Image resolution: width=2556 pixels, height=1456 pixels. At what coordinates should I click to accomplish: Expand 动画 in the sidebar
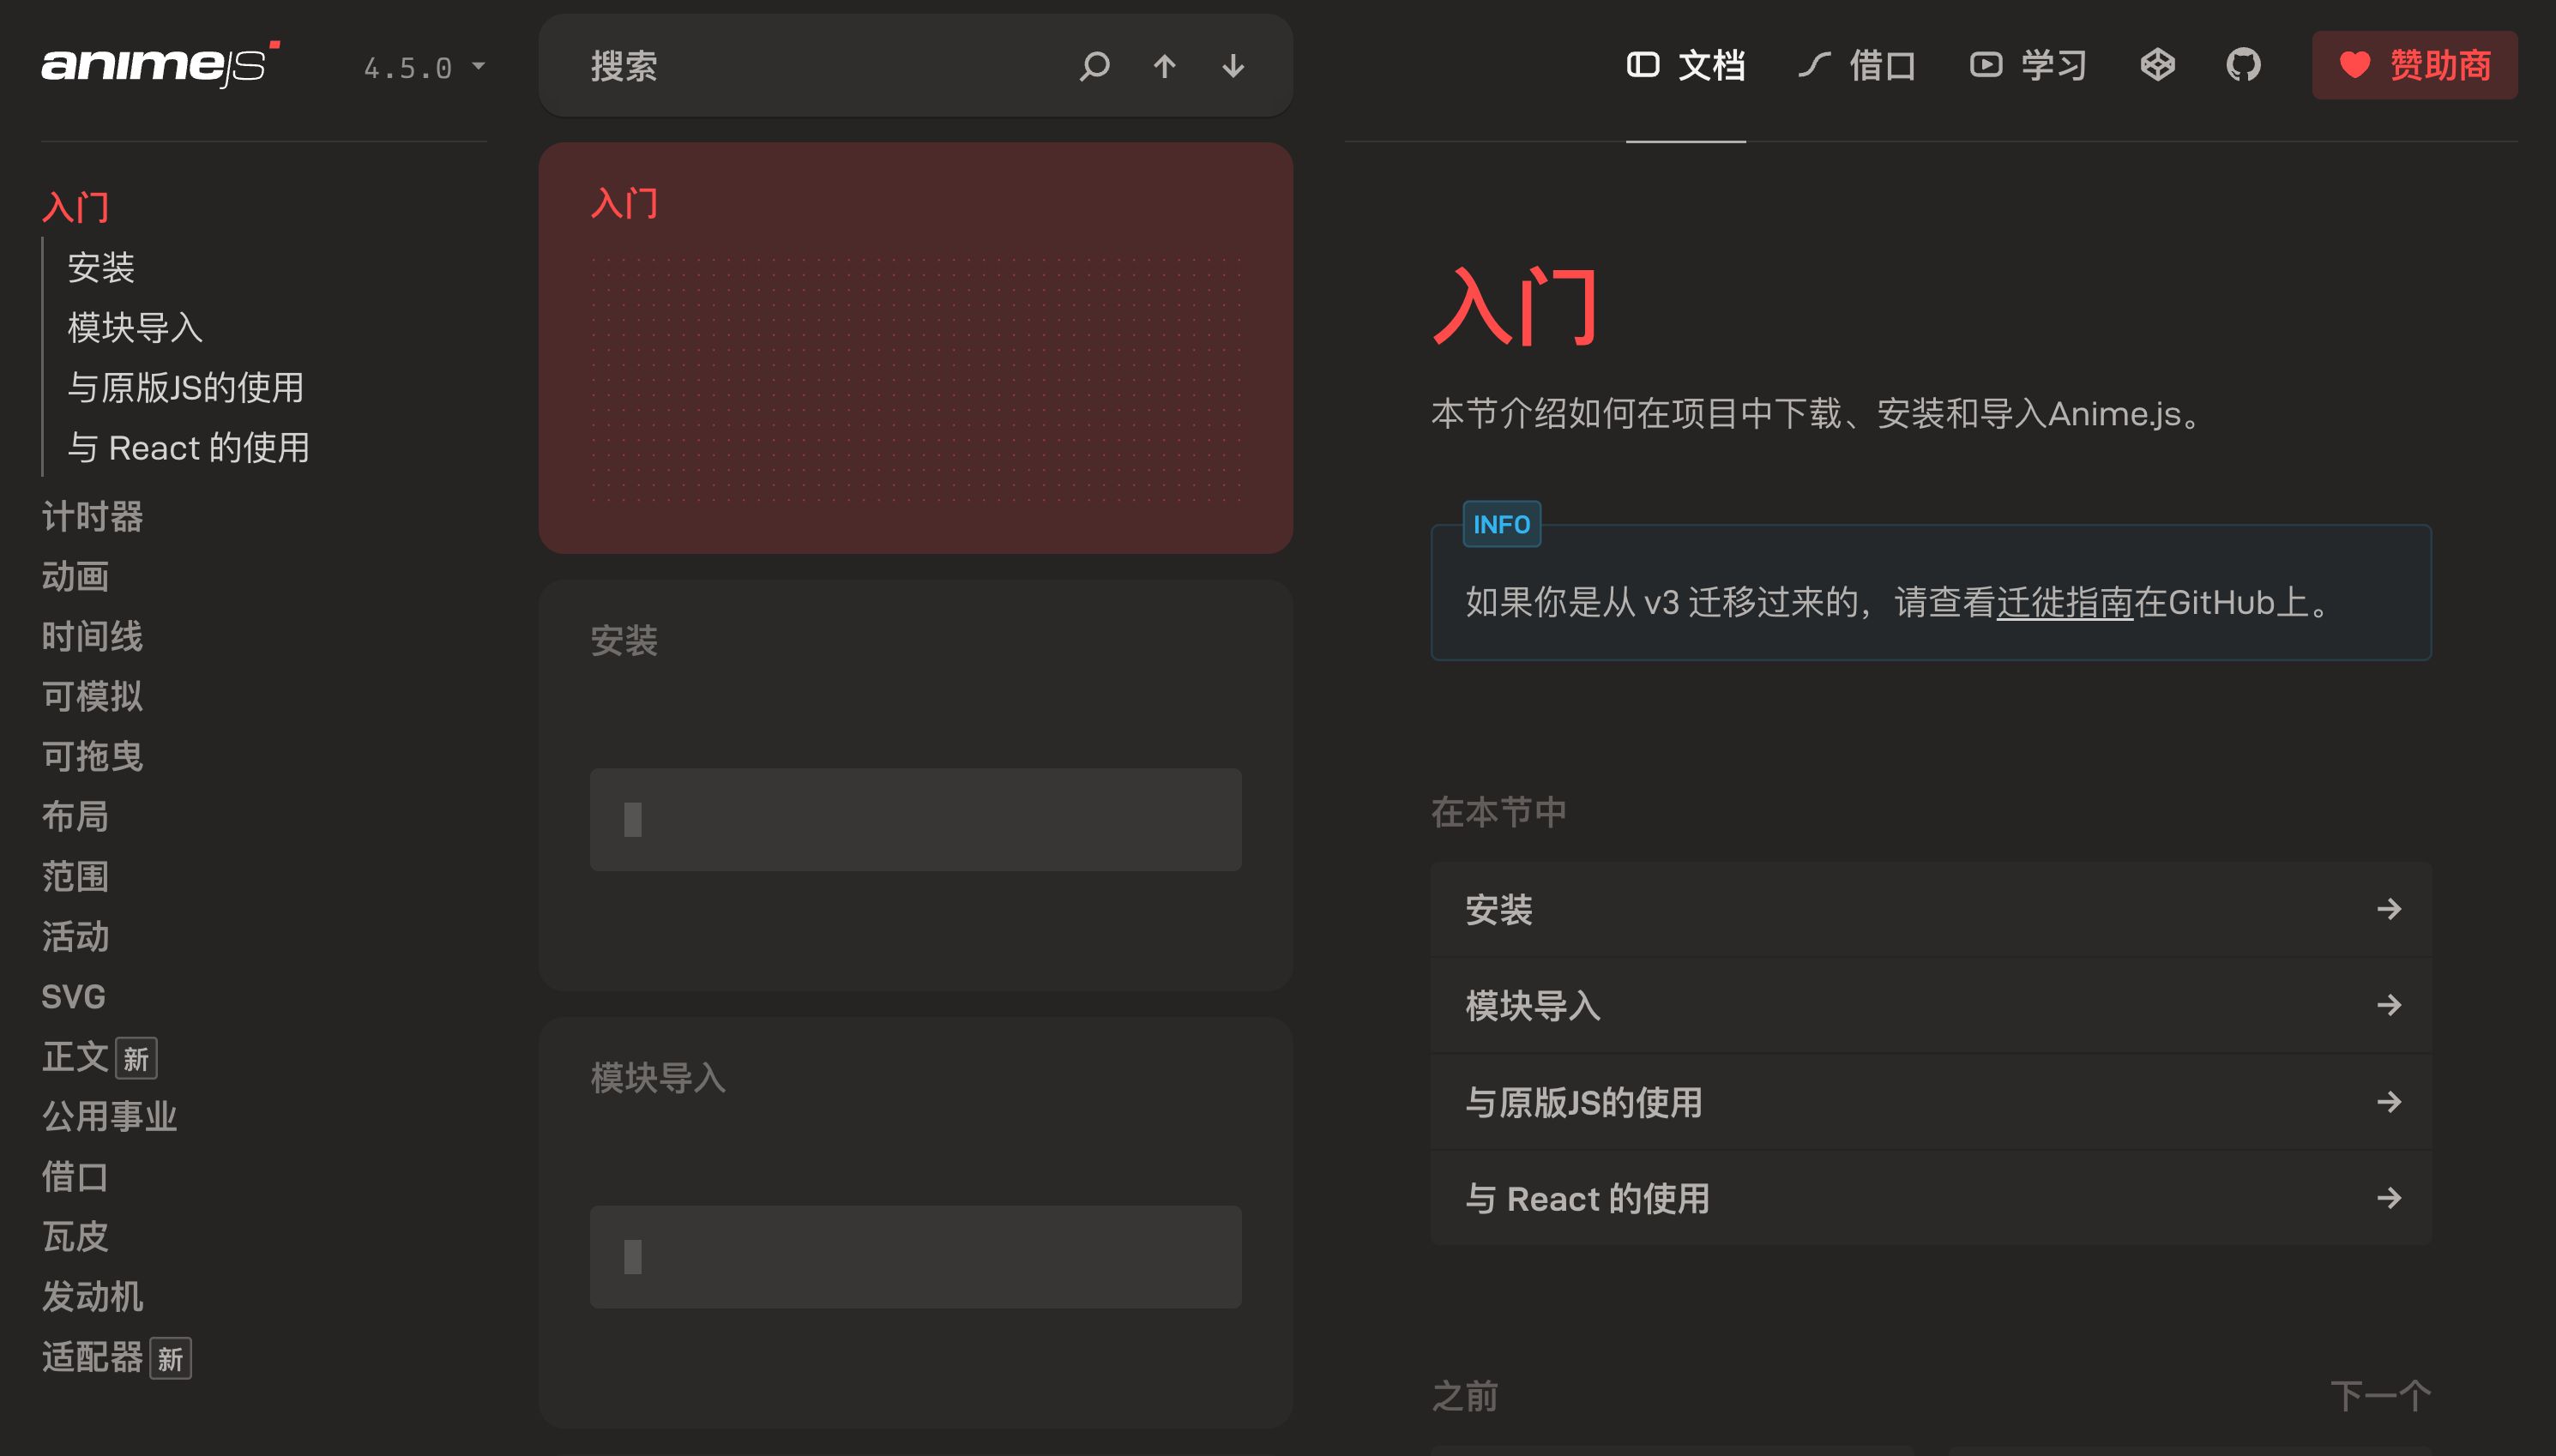coord(75,577)
